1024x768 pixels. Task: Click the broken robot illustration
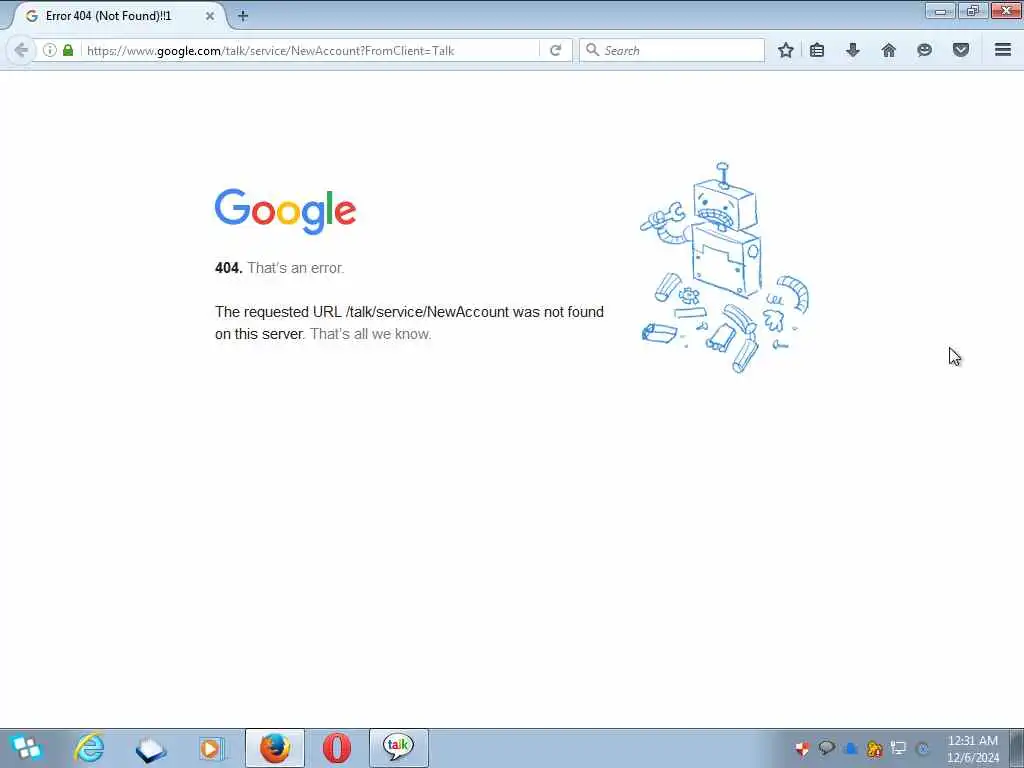pos(724,268)
